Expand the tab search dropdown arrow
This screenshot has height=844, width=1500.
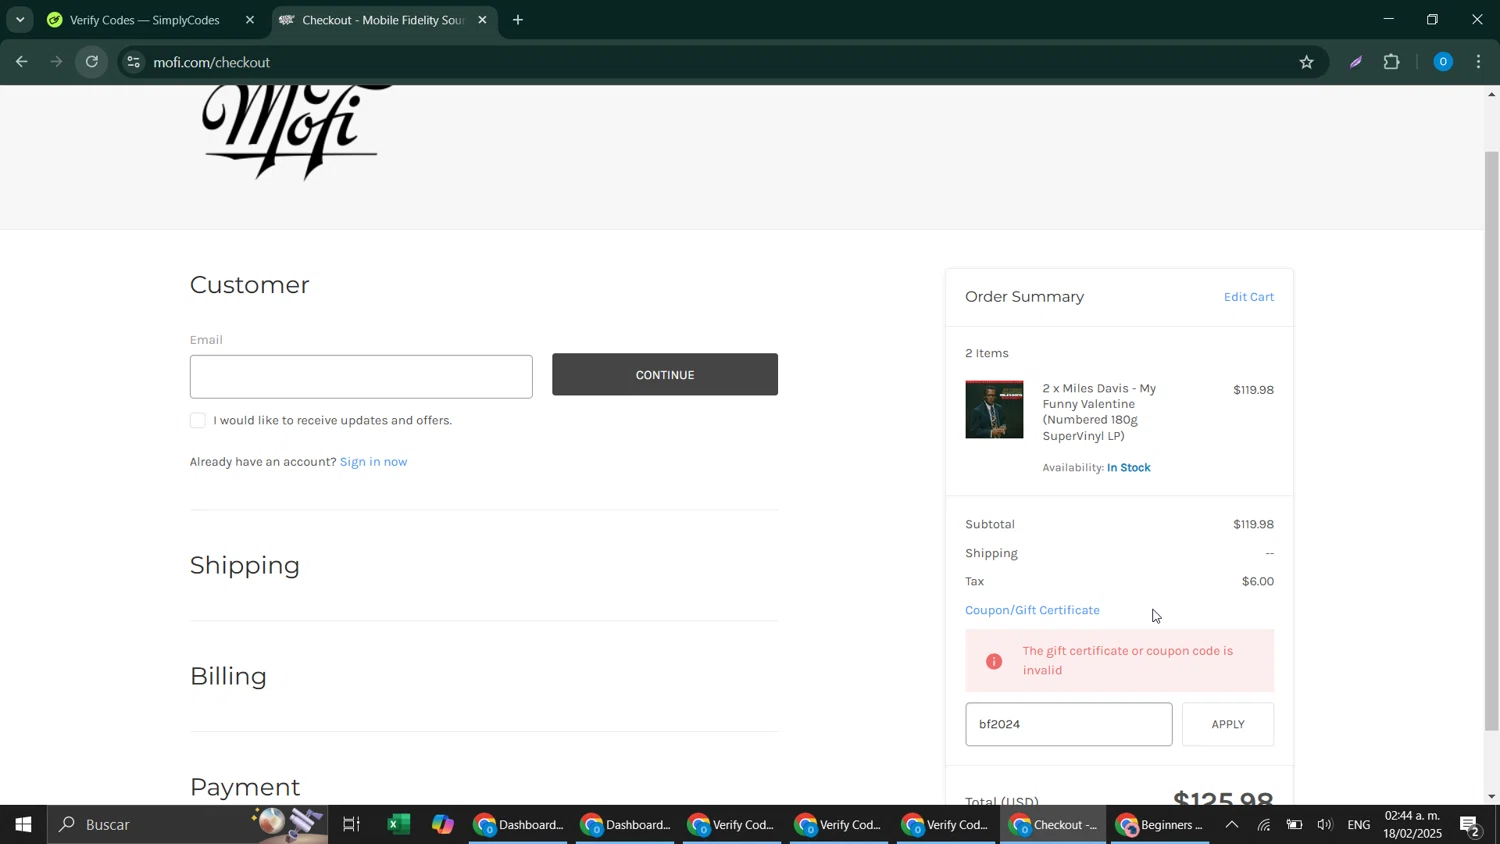coord(20,20)
